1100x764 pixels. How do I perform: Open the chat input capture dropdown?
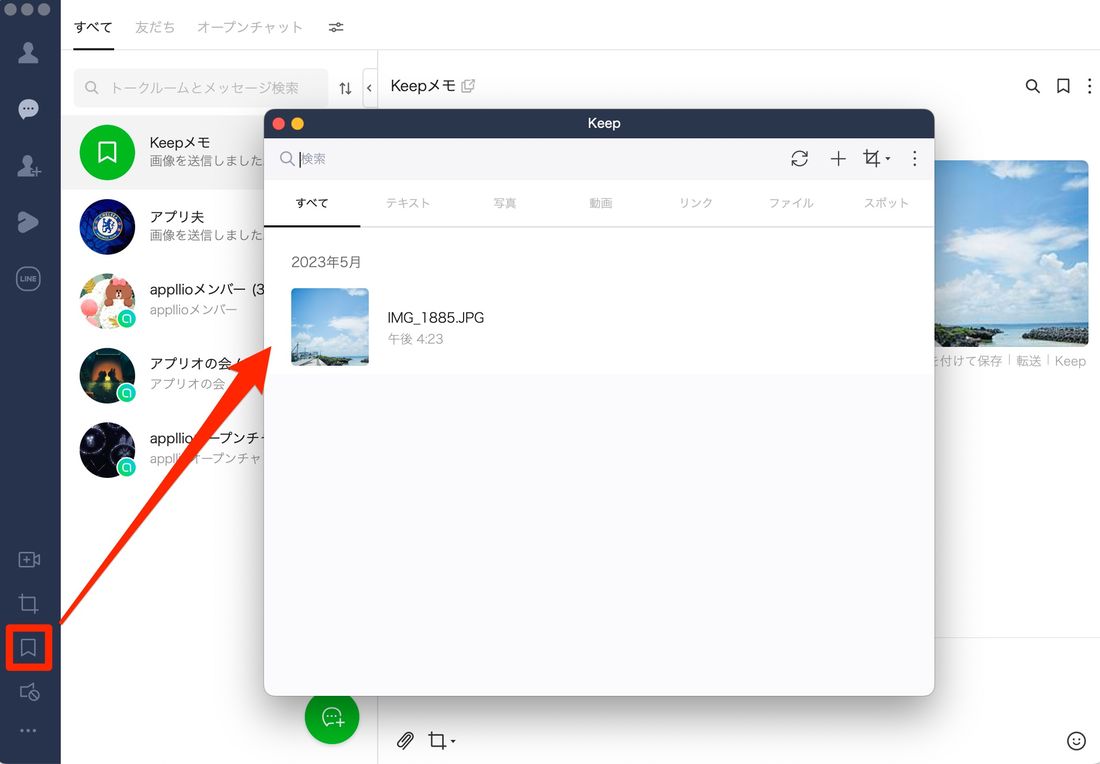(441, 741)
